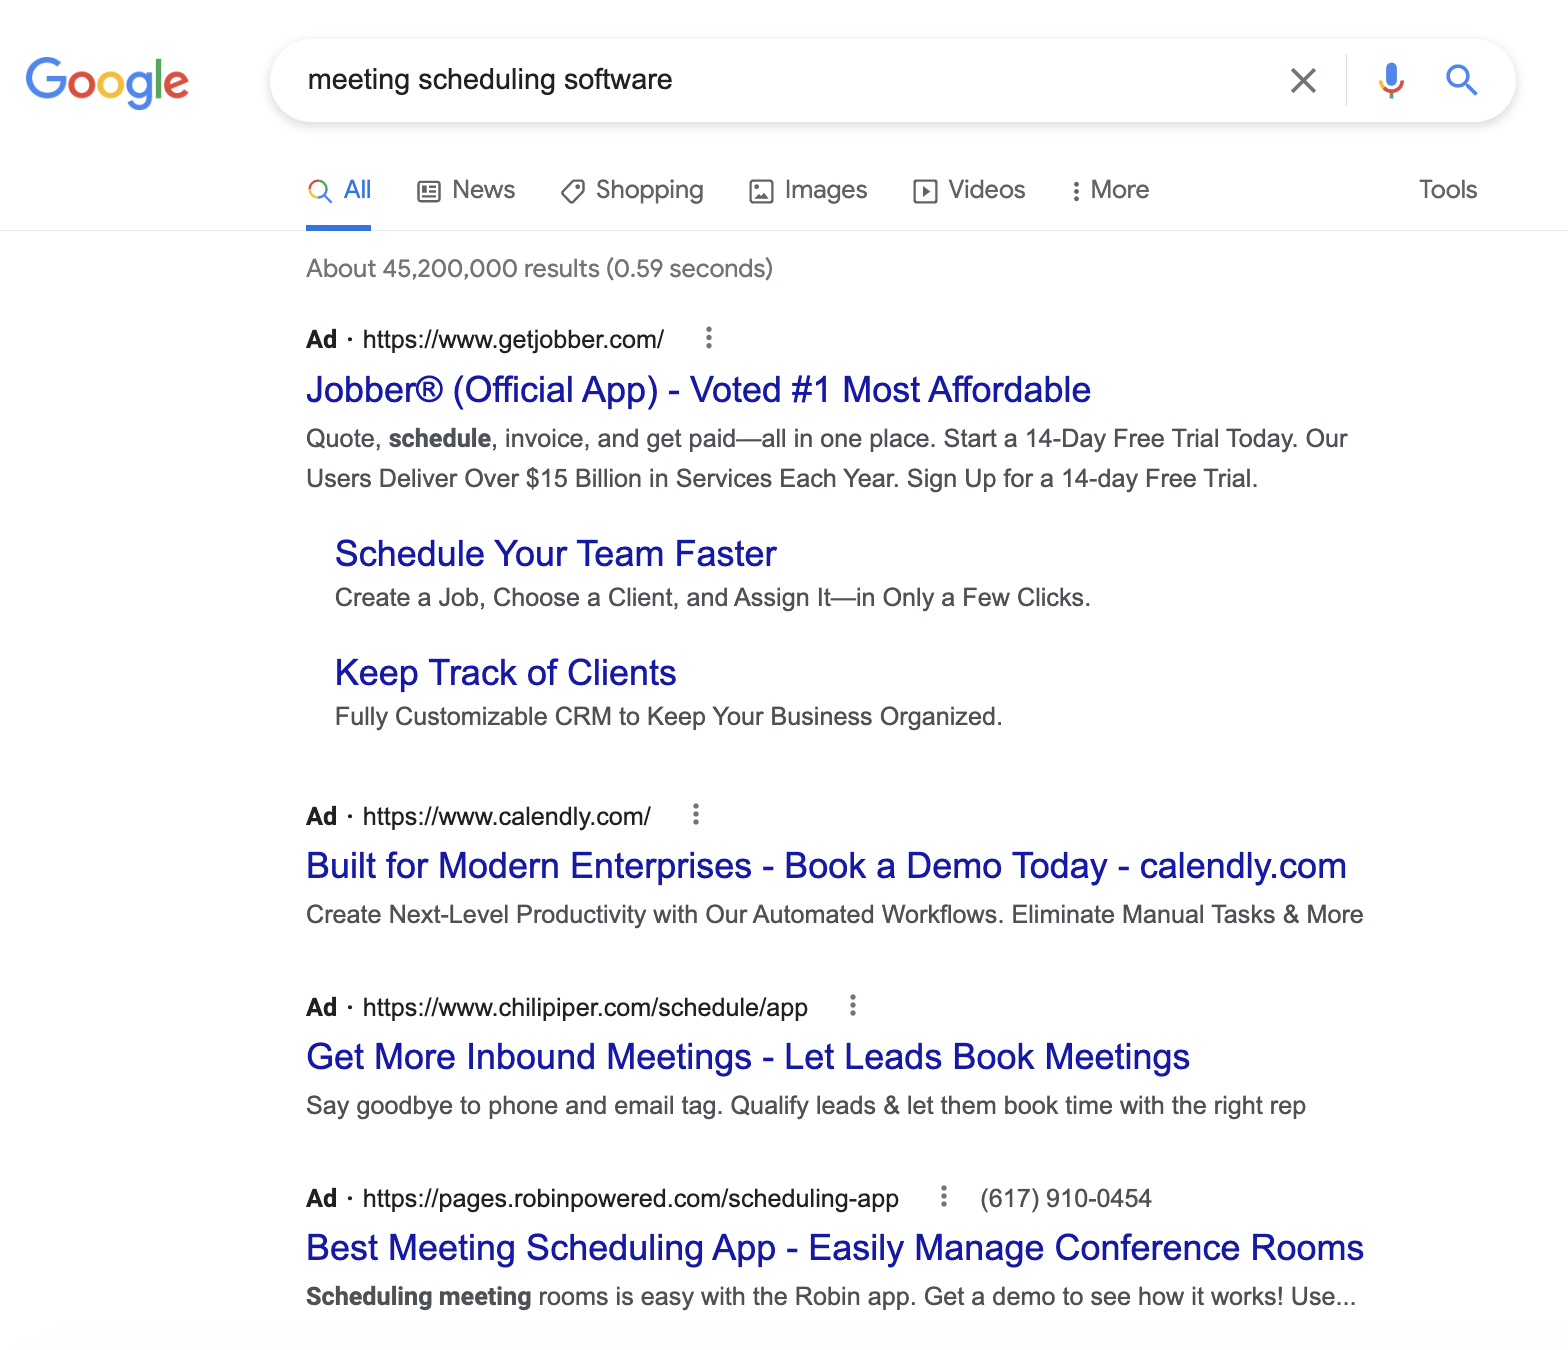Click the About 45,200,000 results count text
This screenshot has width=1568, height=1350.
[x=539, y=269]
